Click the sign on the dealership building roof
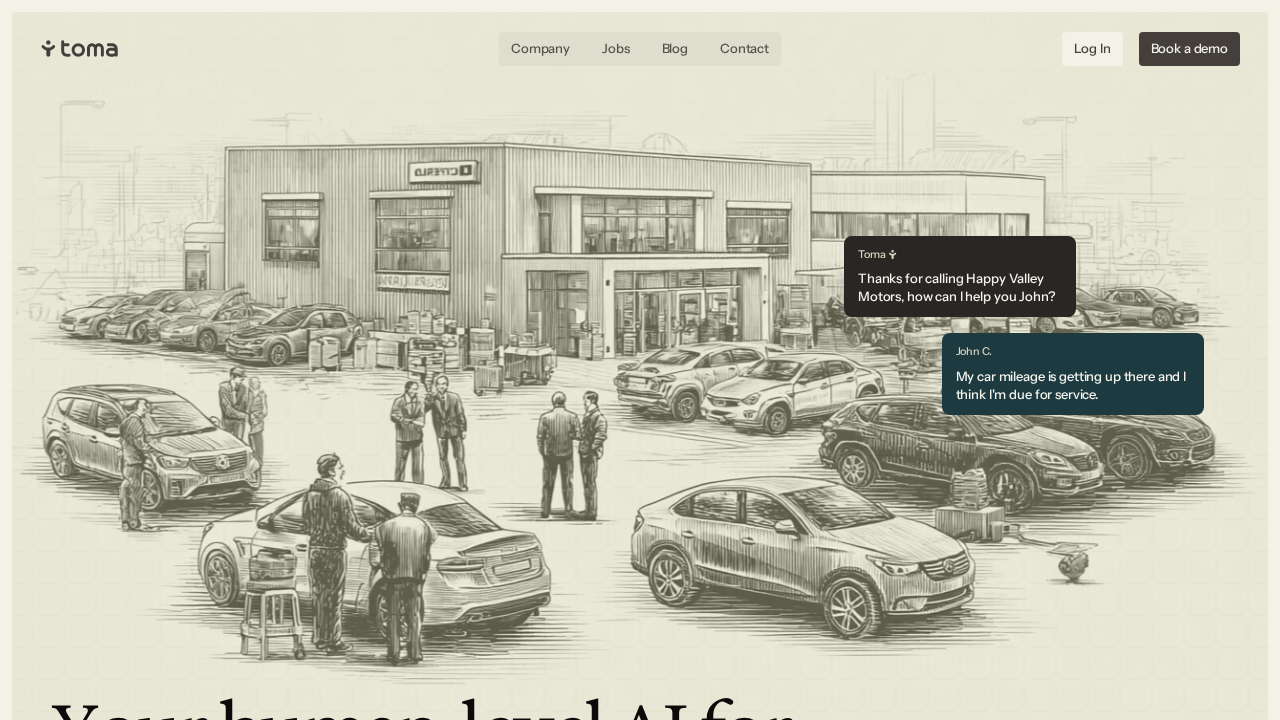This screenshot has height=720, width=1280. [x=443, y=172]
